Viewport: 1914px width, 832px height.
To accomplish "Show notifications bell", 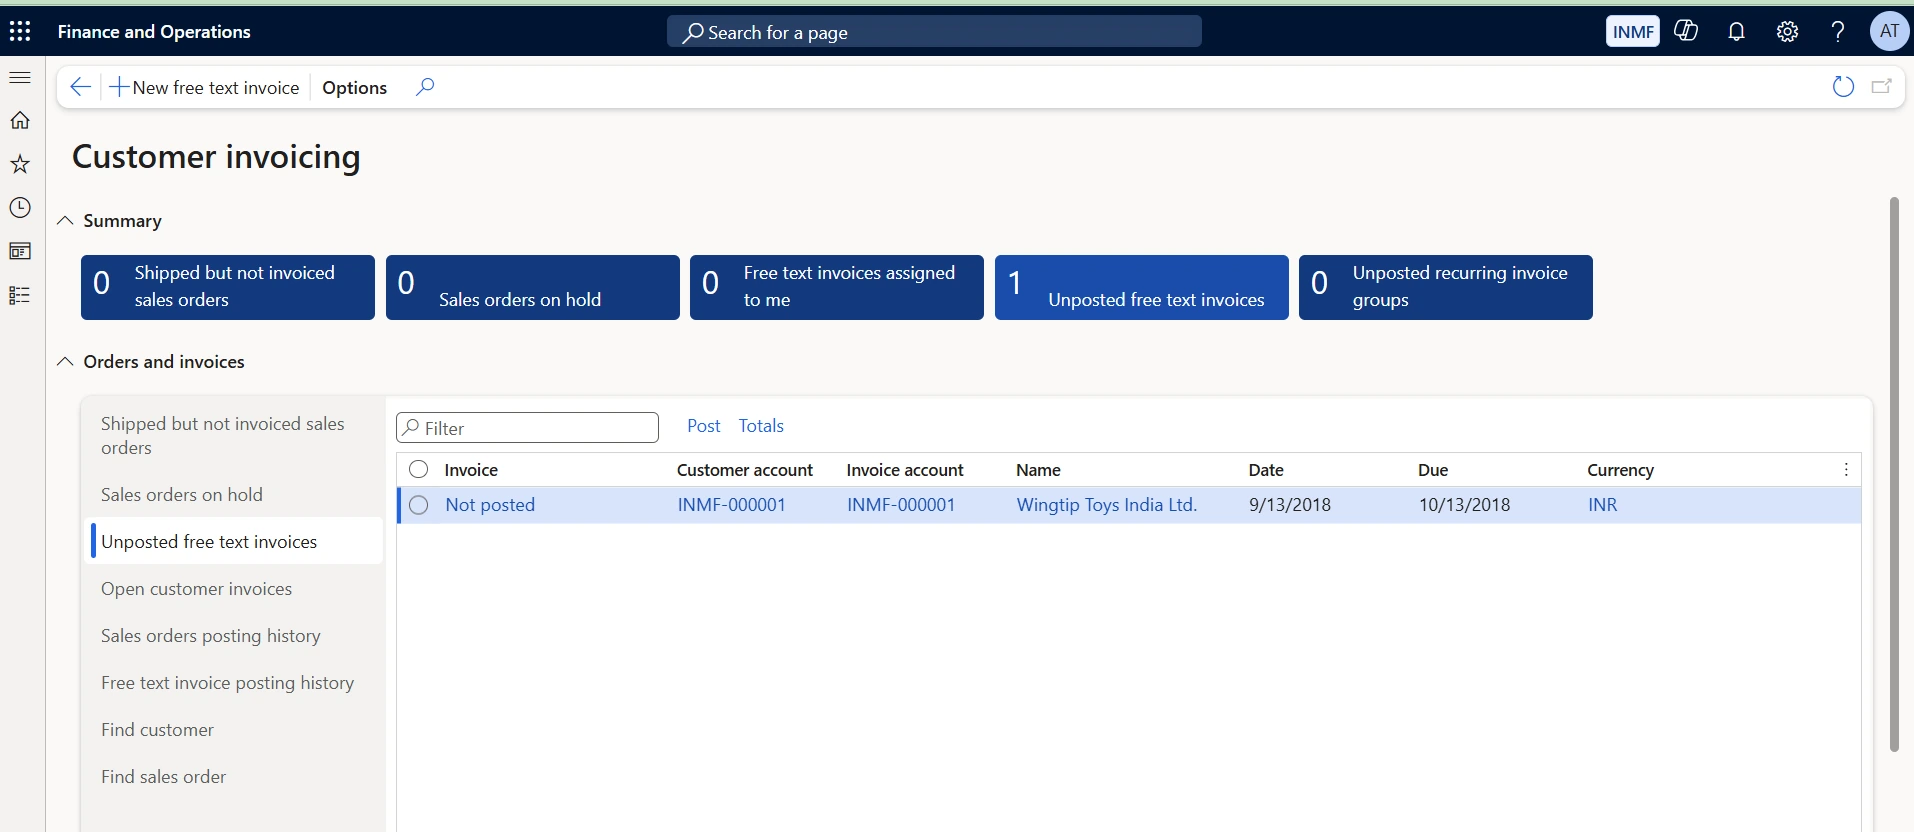I will click(1737, 31).
